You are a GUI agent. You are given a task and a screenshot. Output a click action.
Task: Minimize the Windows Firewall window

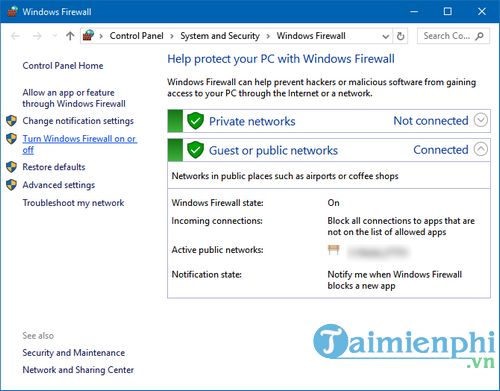pos(414,12)
